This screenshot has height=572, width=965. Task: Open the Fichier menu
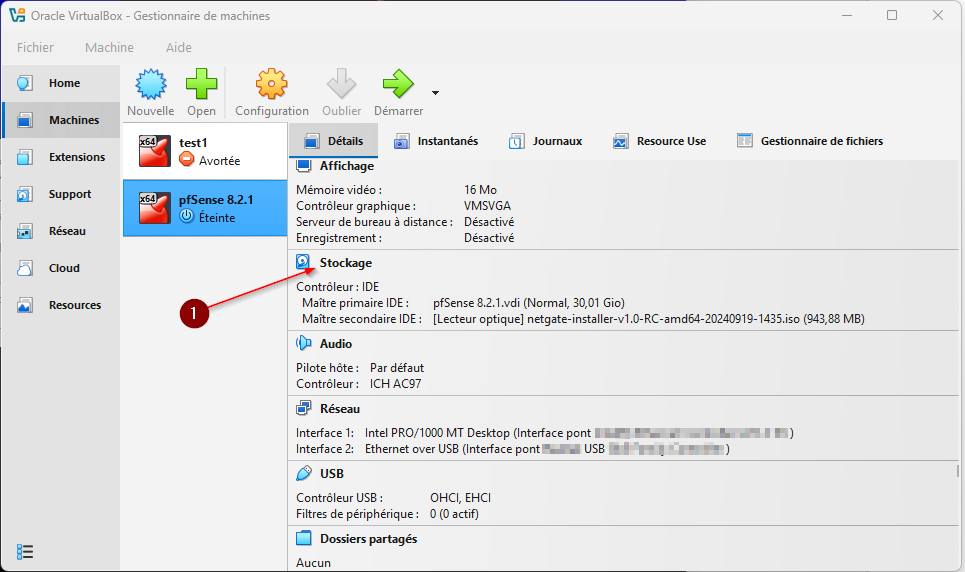pyautogui.click(x=36, y=47)
